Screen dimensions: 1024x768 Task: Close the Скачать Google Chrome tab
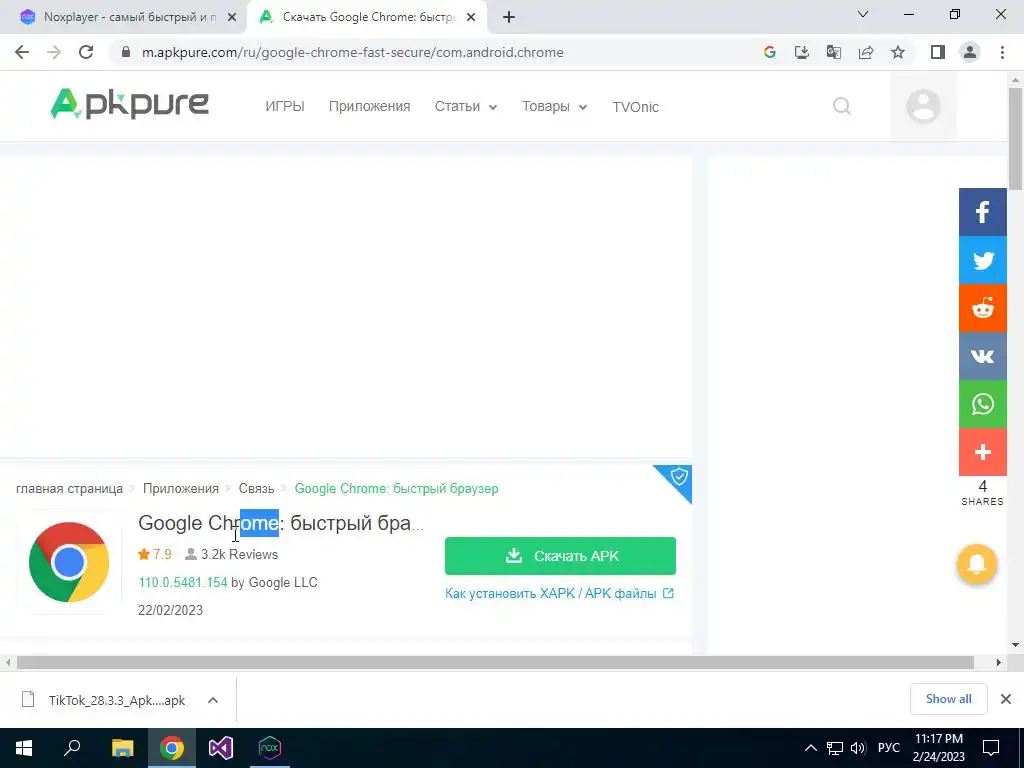point(471,17)
